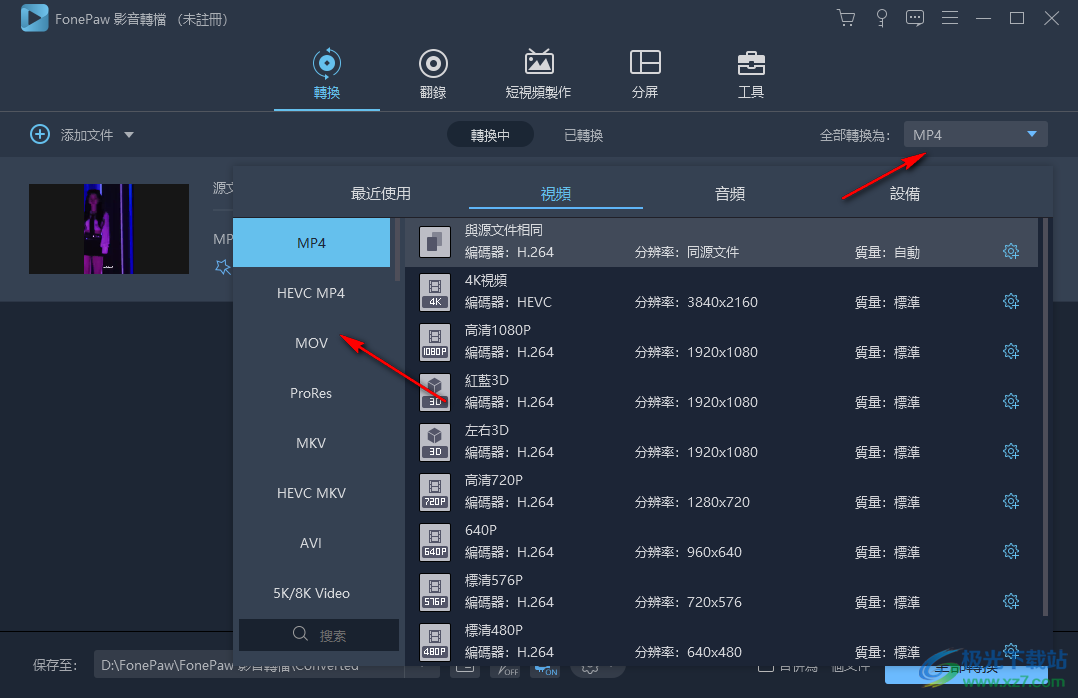1078x698 pixels.
Task: Click the 搜索 format search field
Action: (319, 635)
